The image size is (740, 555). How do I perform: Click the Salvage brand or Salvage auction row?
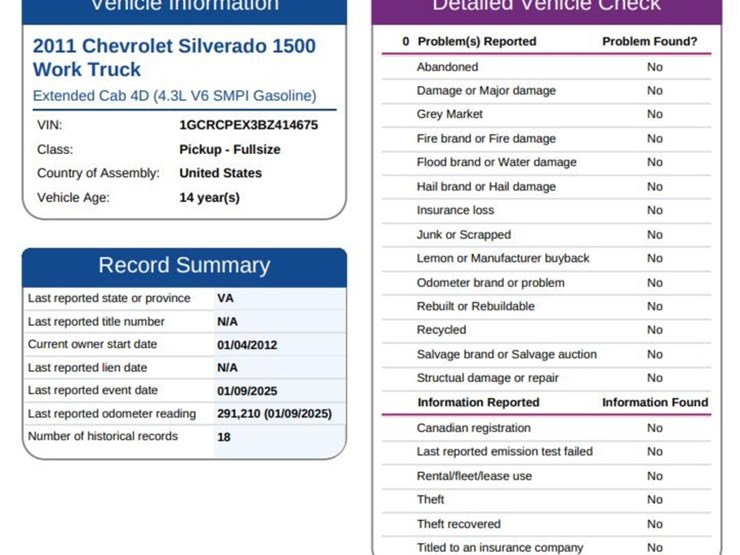[x=506, y=355]
